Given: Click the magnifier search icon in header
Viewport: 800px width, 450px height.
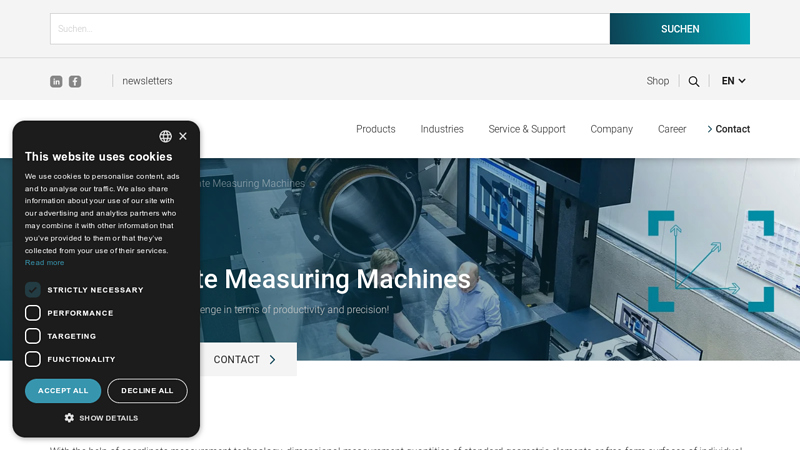Looking at the screenshot, I should click(694, 82).
